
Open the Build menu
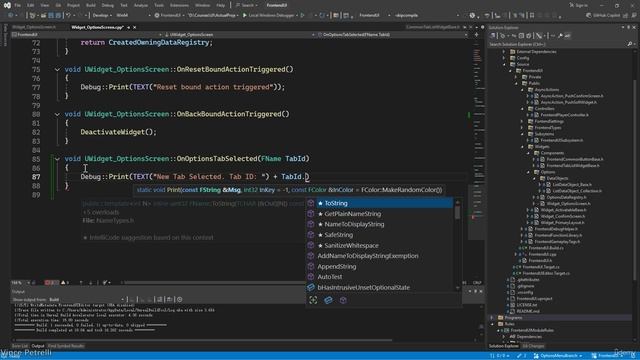(91, 5)
